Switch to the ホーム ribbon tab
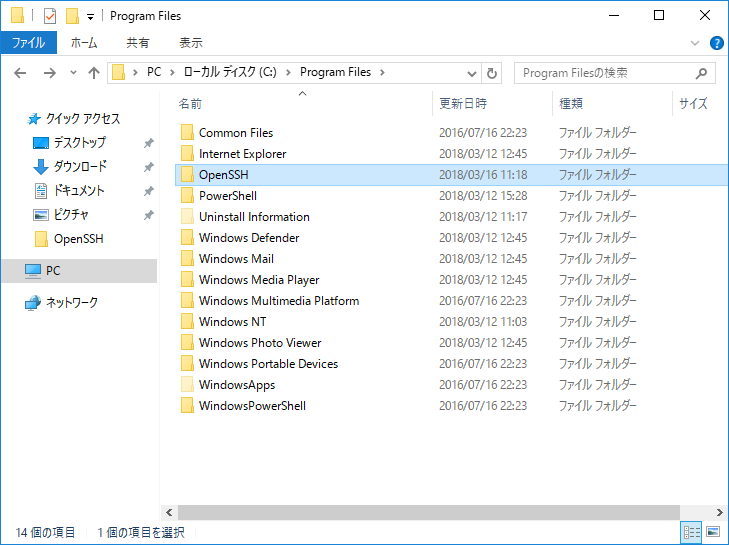 [x=84, y=43]
